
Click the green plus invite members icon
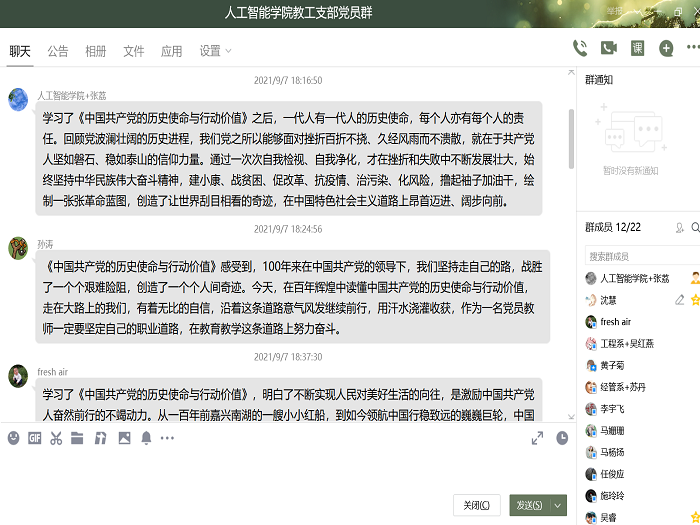(x=666, y=48)
